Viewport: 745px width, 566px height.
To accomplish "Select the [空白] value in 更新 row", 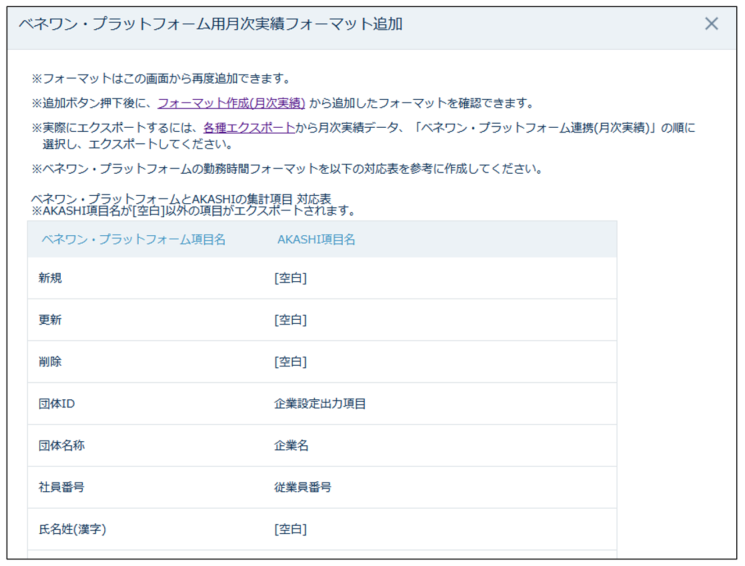I will (290, 320).
